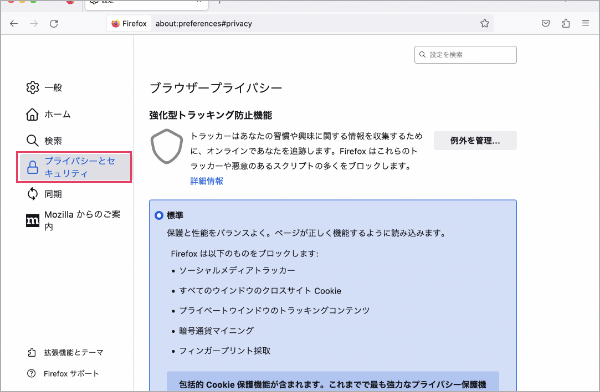
Task: Open the hamburger application menu
Action: pos(585,23)
